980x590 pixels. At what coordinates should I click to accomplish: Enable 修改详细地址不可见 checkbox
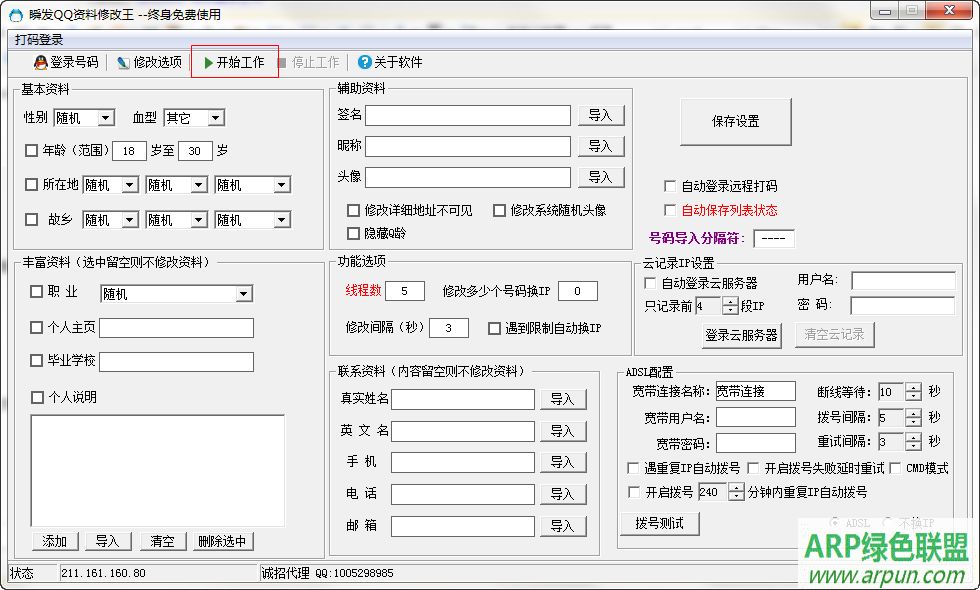tap(354, 211)
